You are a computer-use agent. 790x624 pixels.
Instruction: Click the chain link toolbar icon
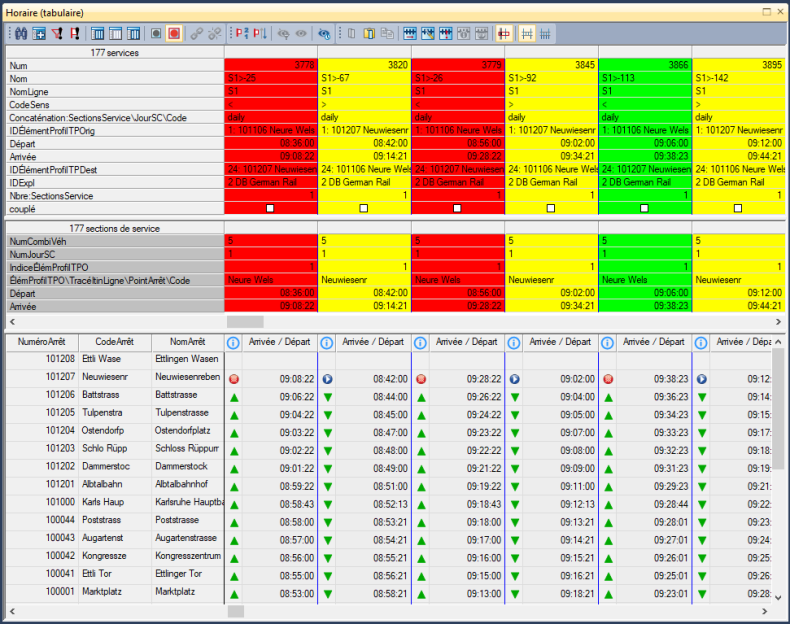coord(197,33)
